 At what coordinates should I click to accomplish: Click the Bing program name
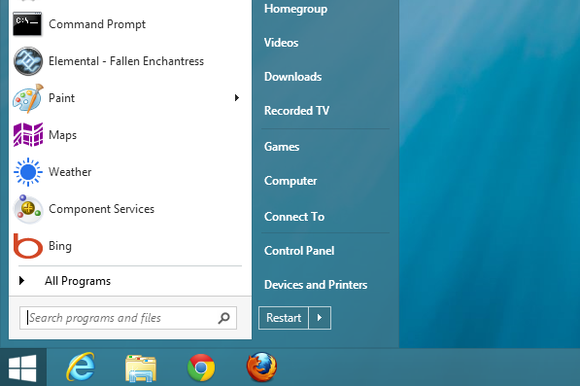(60, 246)
